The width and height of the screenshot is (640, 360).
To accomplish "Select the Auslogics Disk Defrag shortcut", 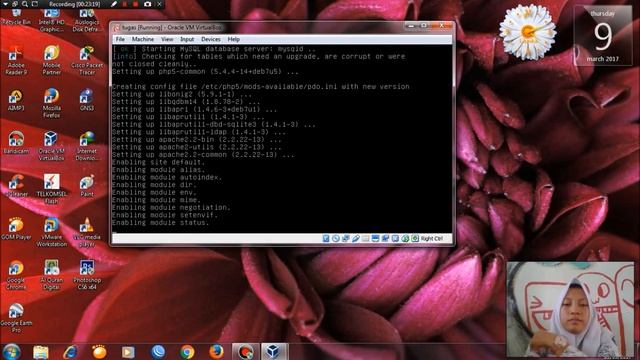I will [87, 20].
